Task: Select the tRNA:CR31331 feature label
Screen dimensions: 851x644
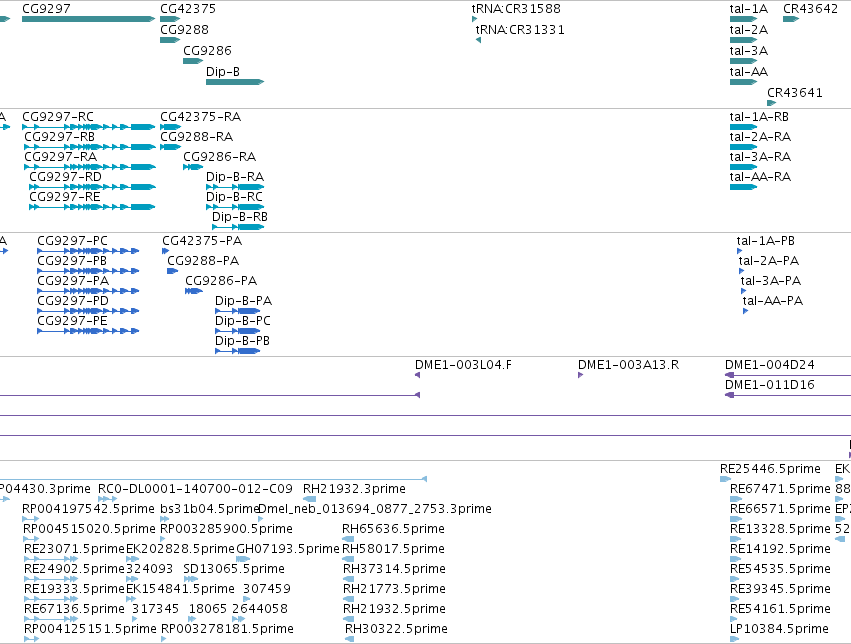Action: point(520,29)
